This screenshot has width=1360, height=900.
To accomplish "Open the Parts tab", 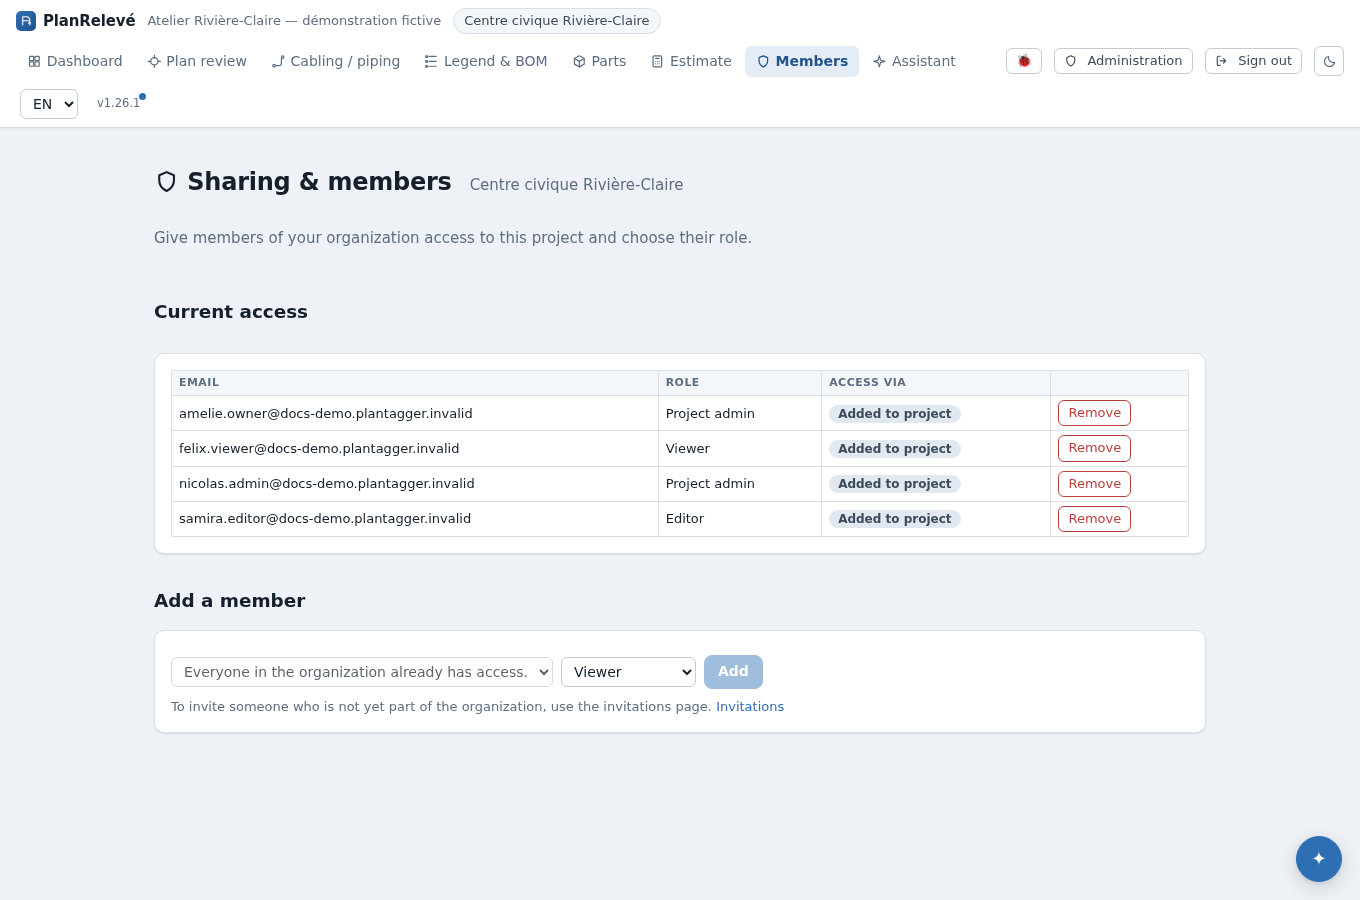I will [x=599, y=61].
